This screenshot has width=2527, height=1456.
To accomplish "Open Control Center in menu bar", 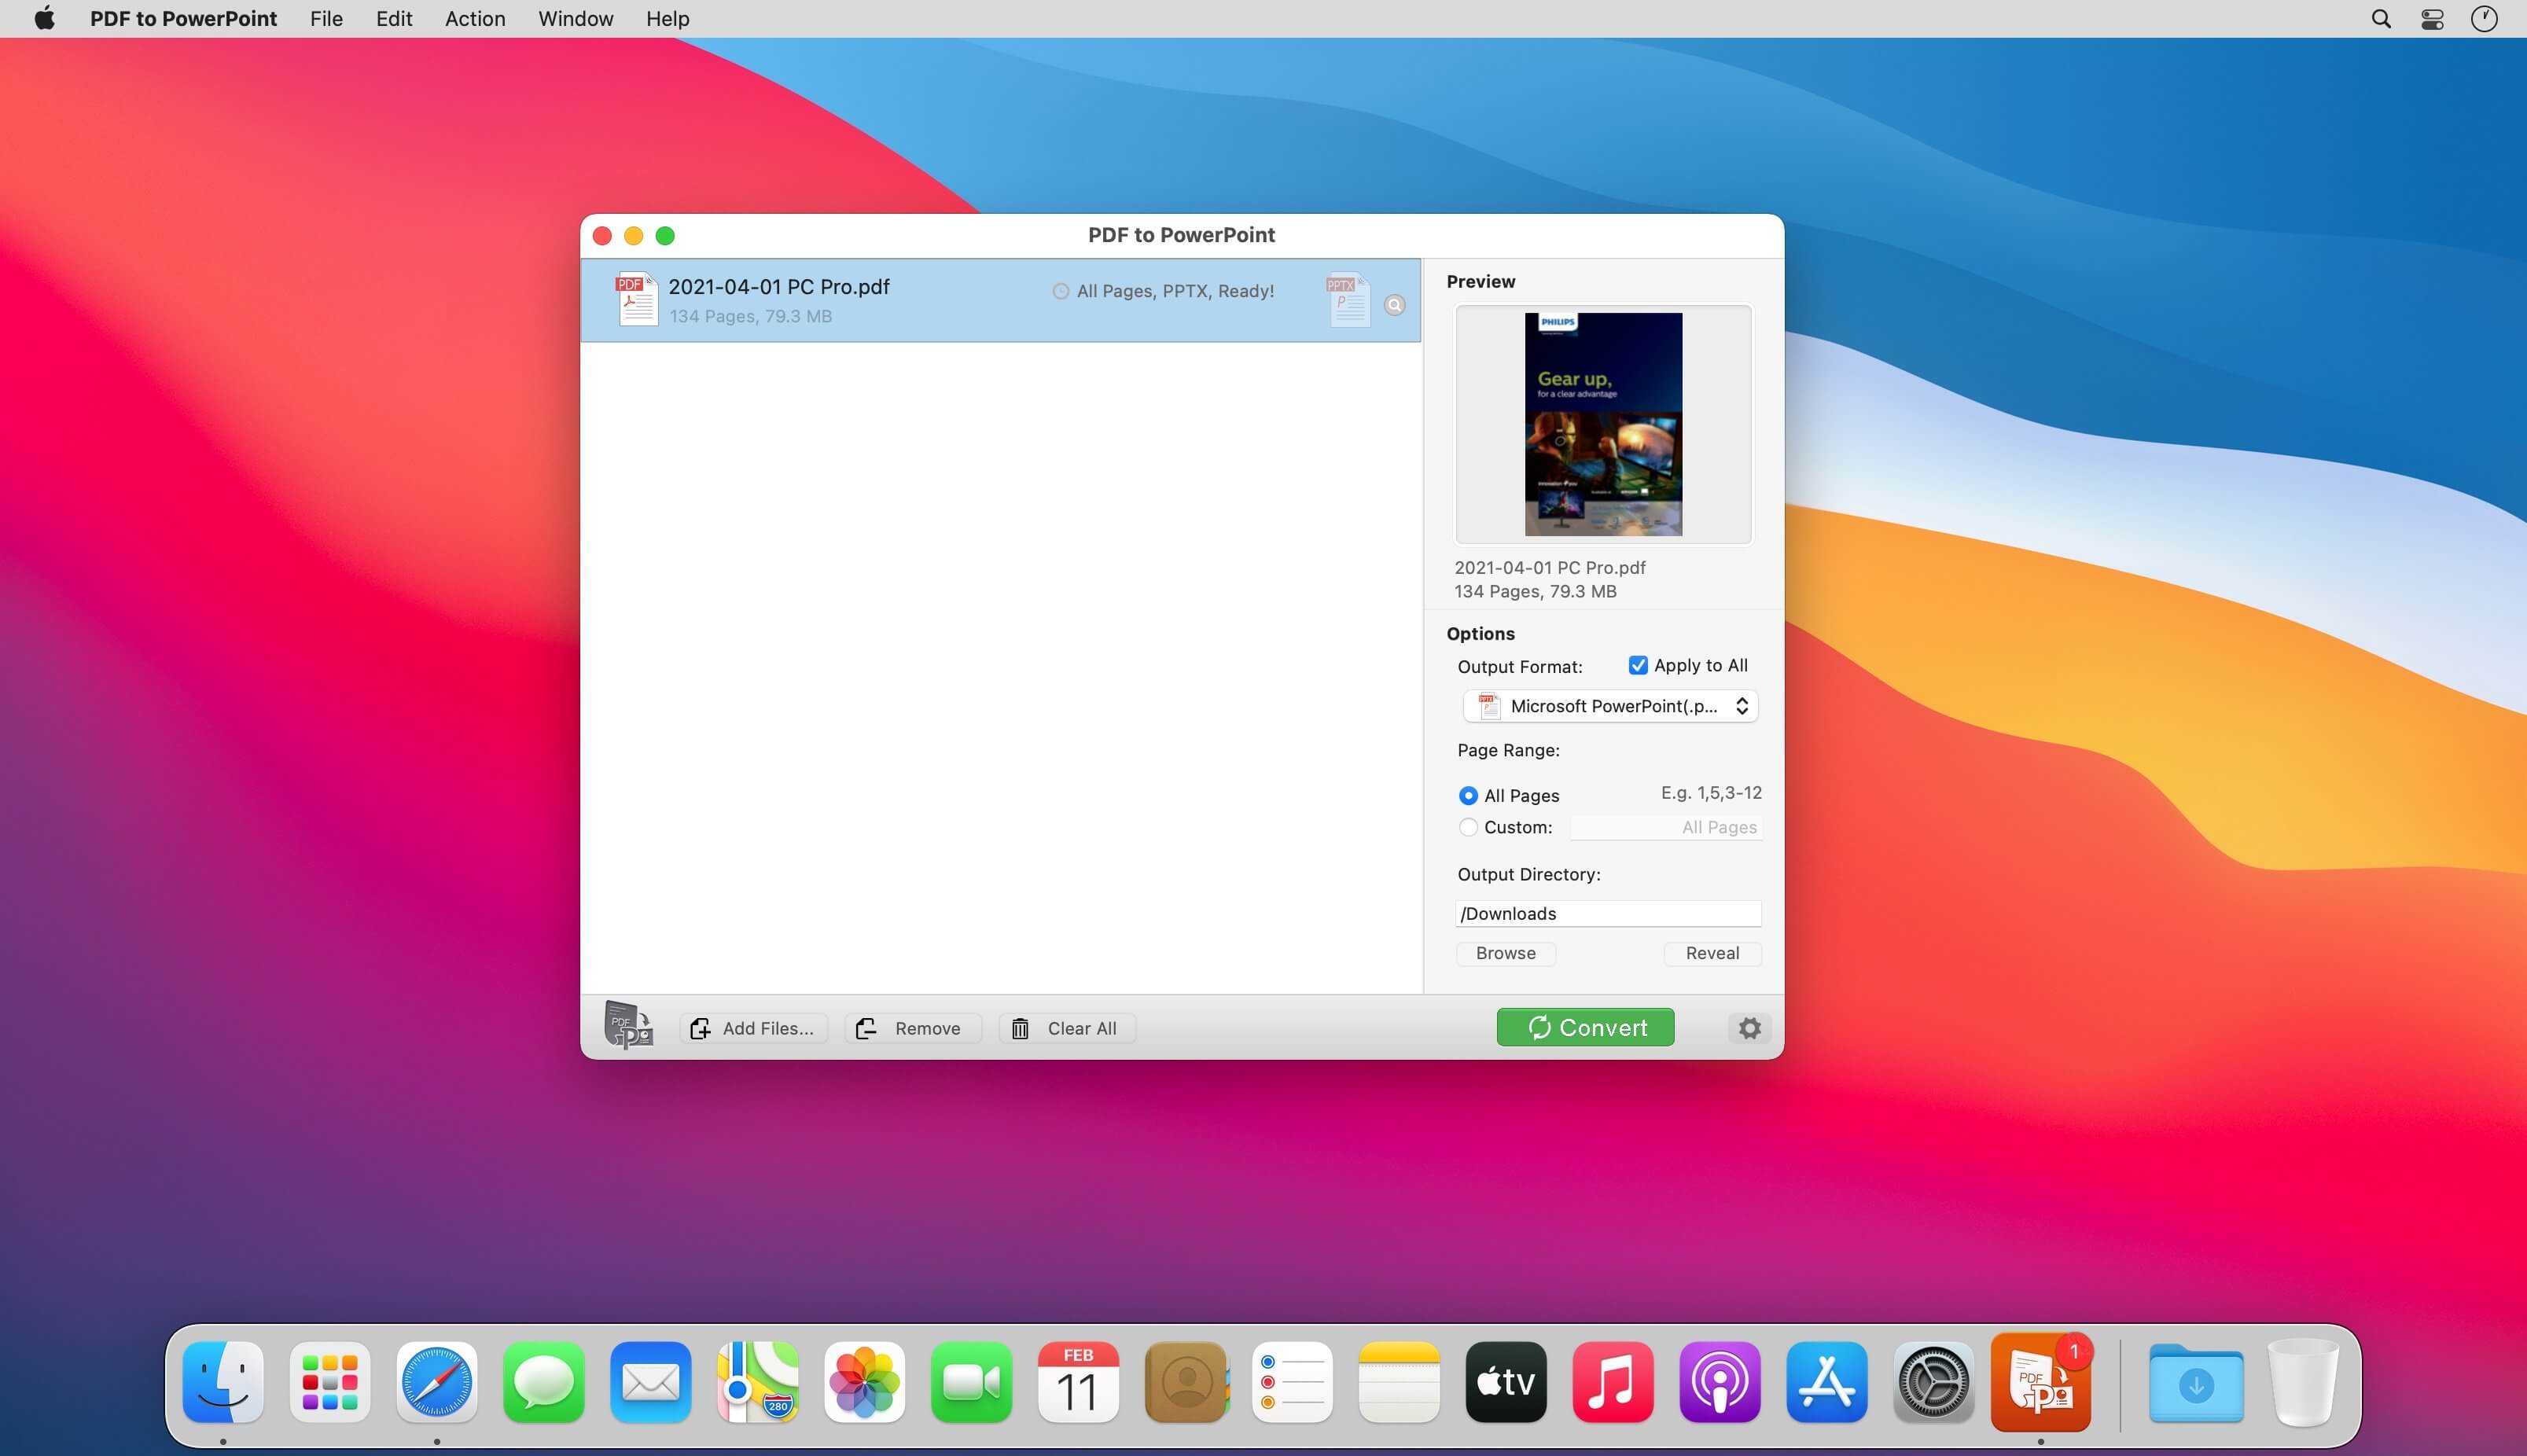I will (x=2432, y=19).
